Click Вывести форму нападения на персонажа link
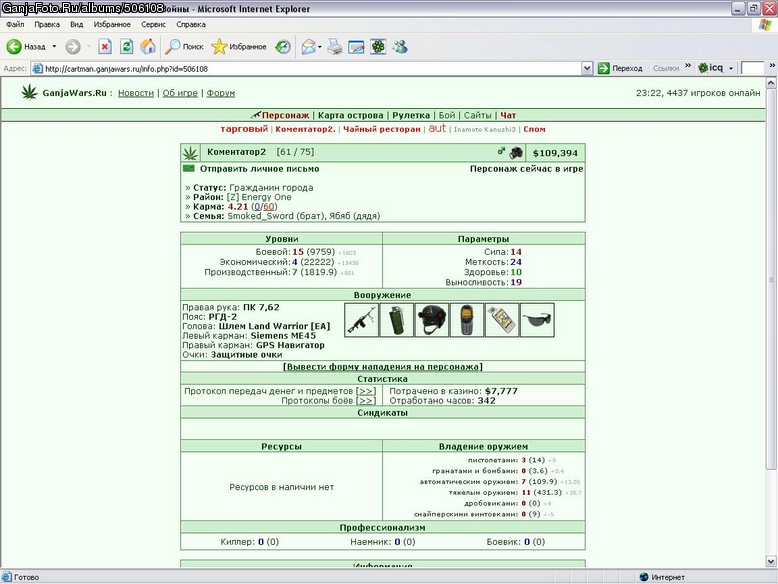Viewport: 778px width, 584px height. (383, 367)
